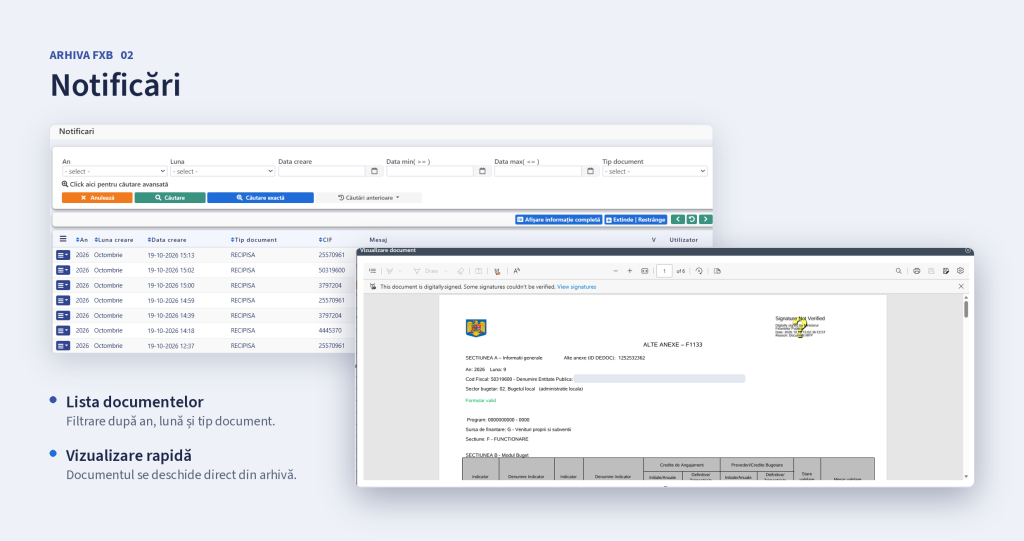
Task: Click the signature certificate icon in PDF toolbar
Action: click(497, 271)
